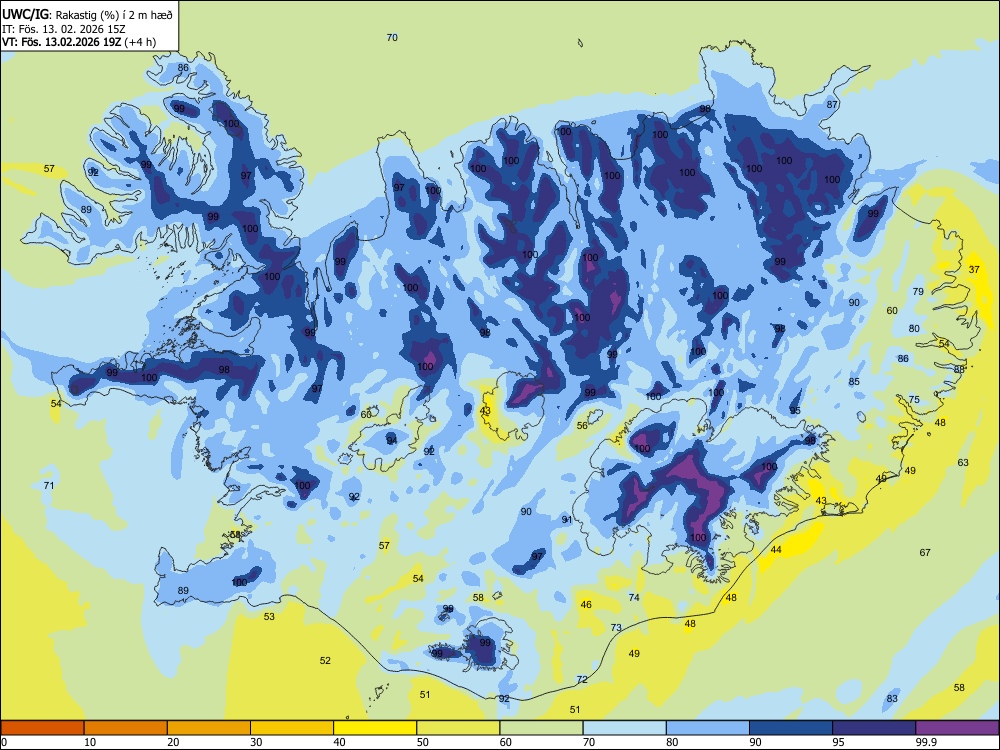Pick the dark blue 90–95 legend swatch
Screen dimensions: 1000x750
791,728
